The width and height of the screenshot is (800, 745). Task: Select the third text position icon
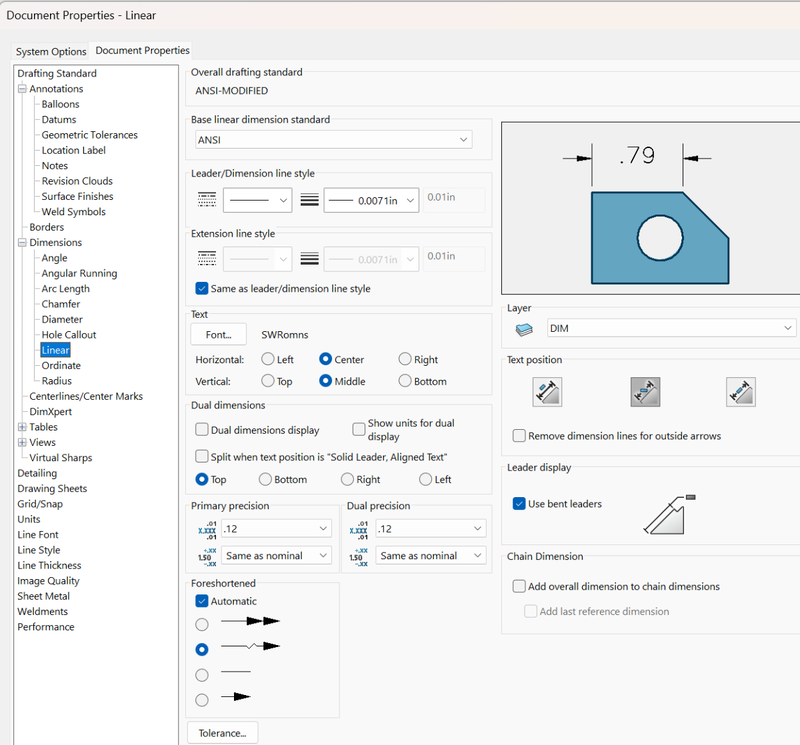pos(740,391)
